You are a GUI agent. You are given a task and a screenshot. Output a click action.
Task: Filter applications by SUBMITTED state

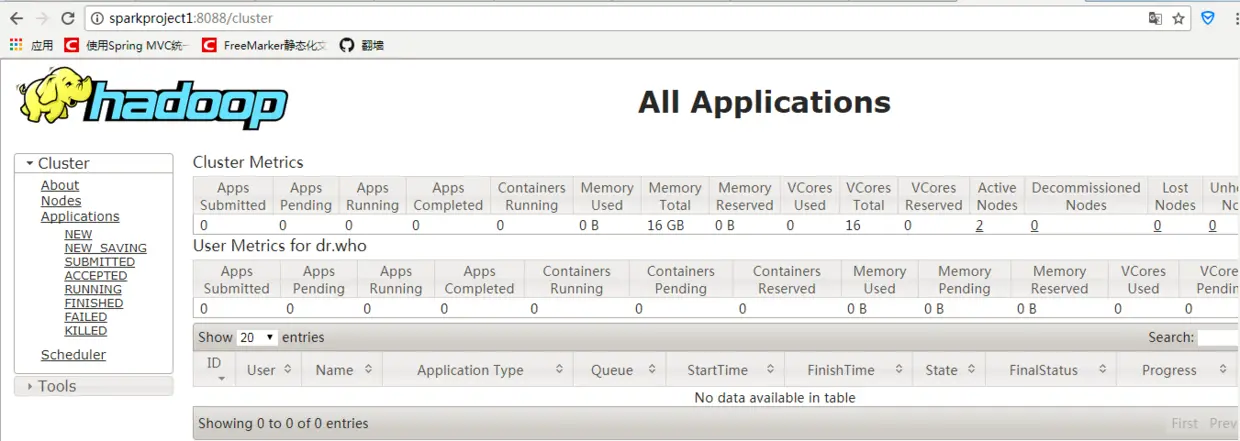100,262
